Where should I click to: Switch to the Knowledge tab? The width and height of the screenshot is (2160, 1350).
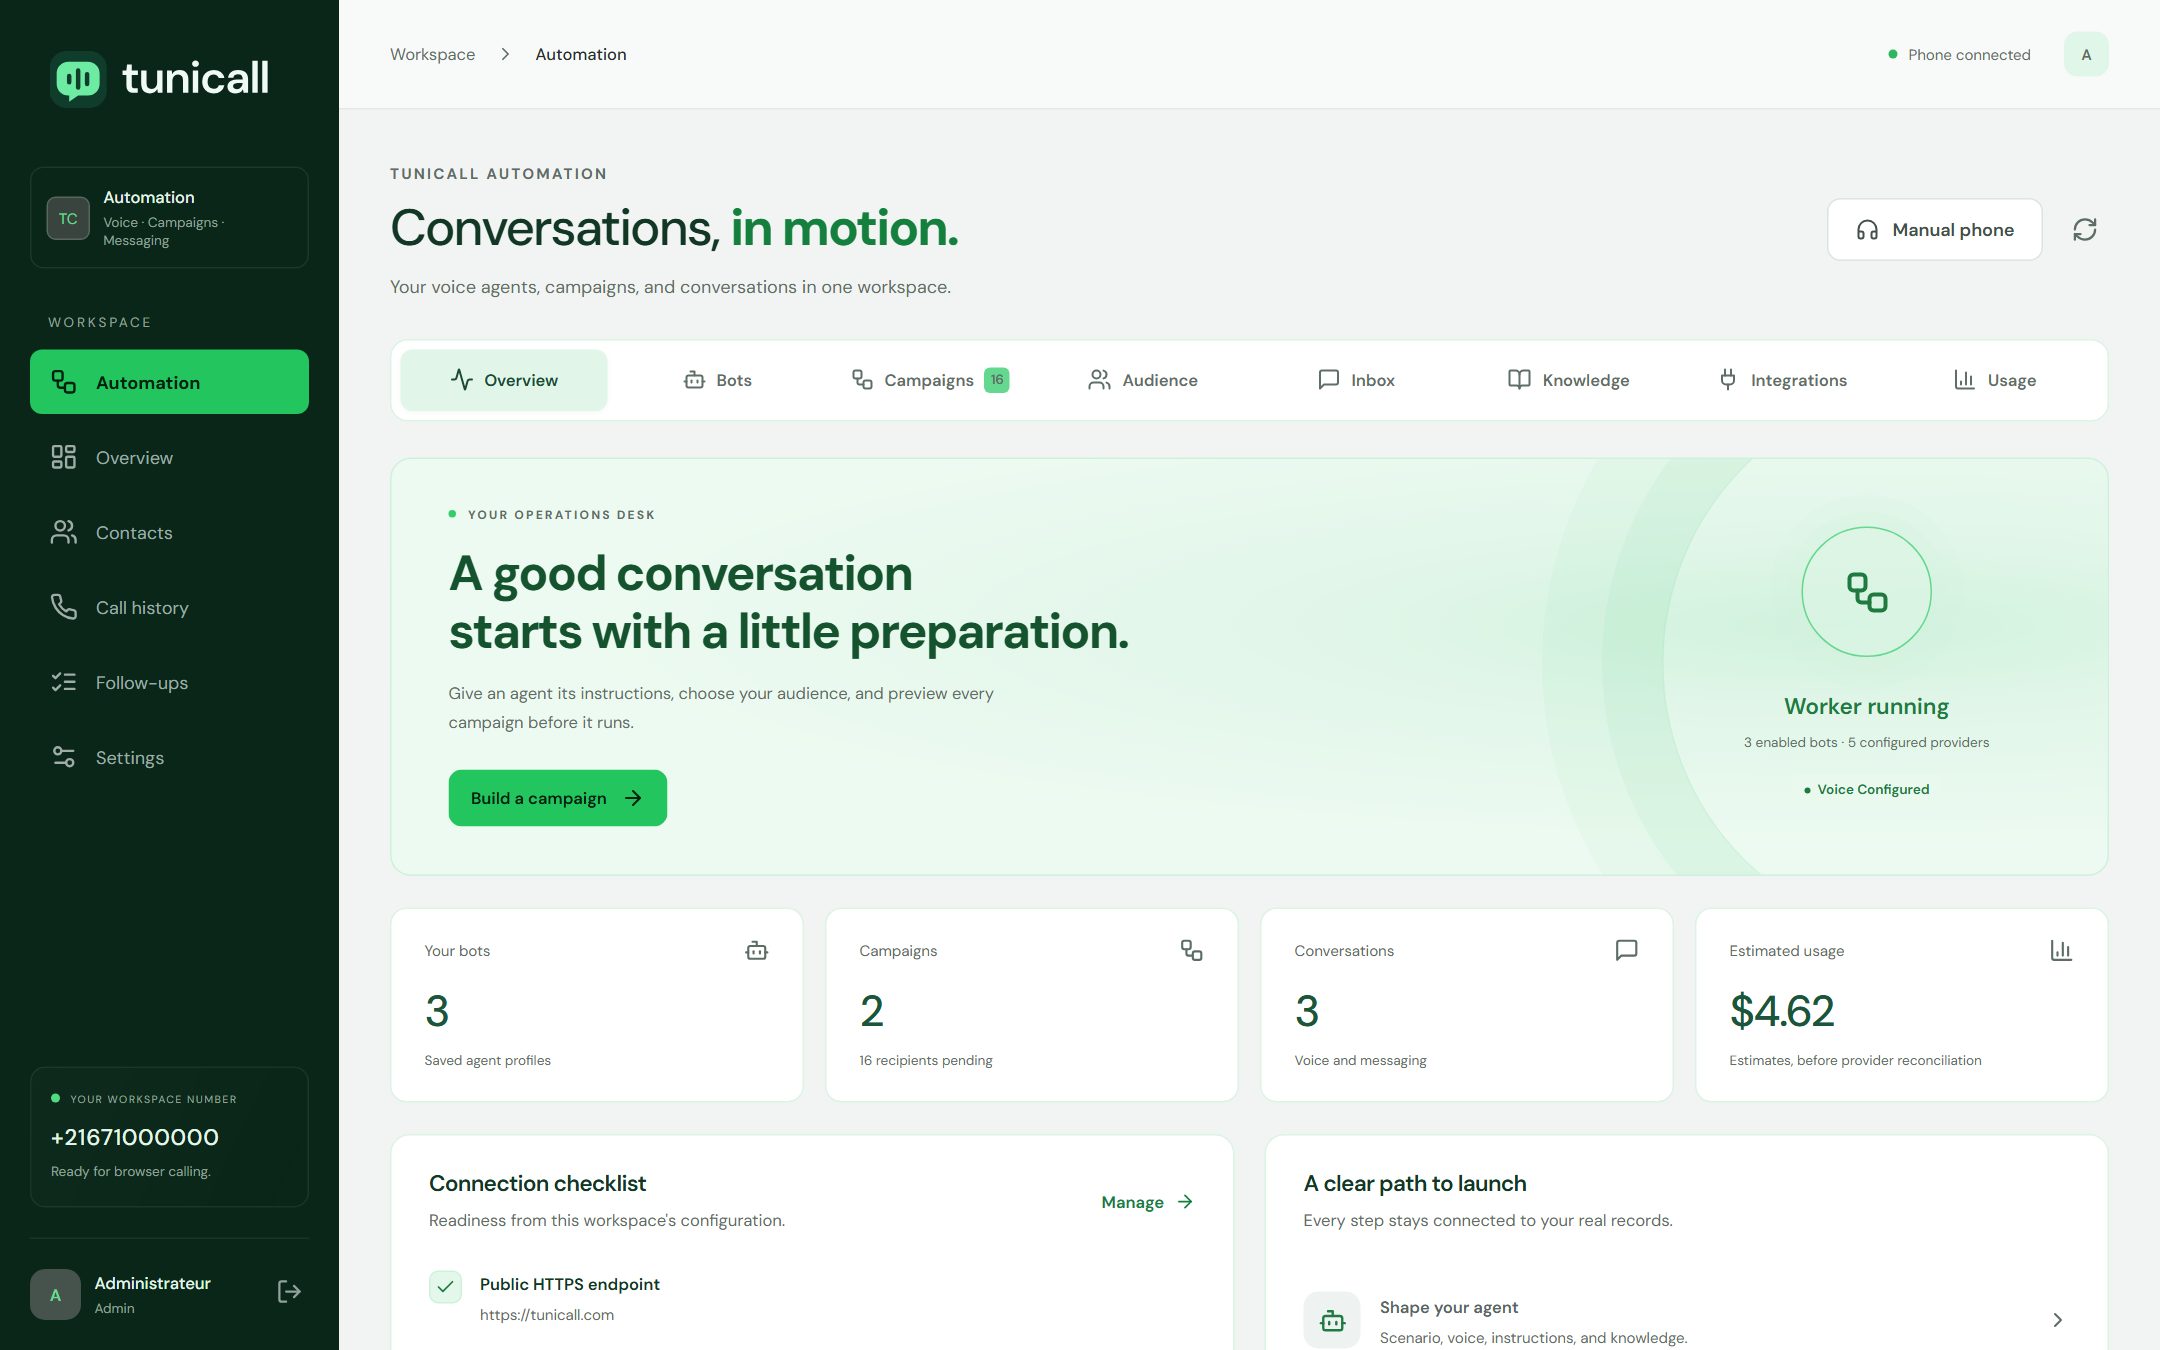coord(1569,380)
